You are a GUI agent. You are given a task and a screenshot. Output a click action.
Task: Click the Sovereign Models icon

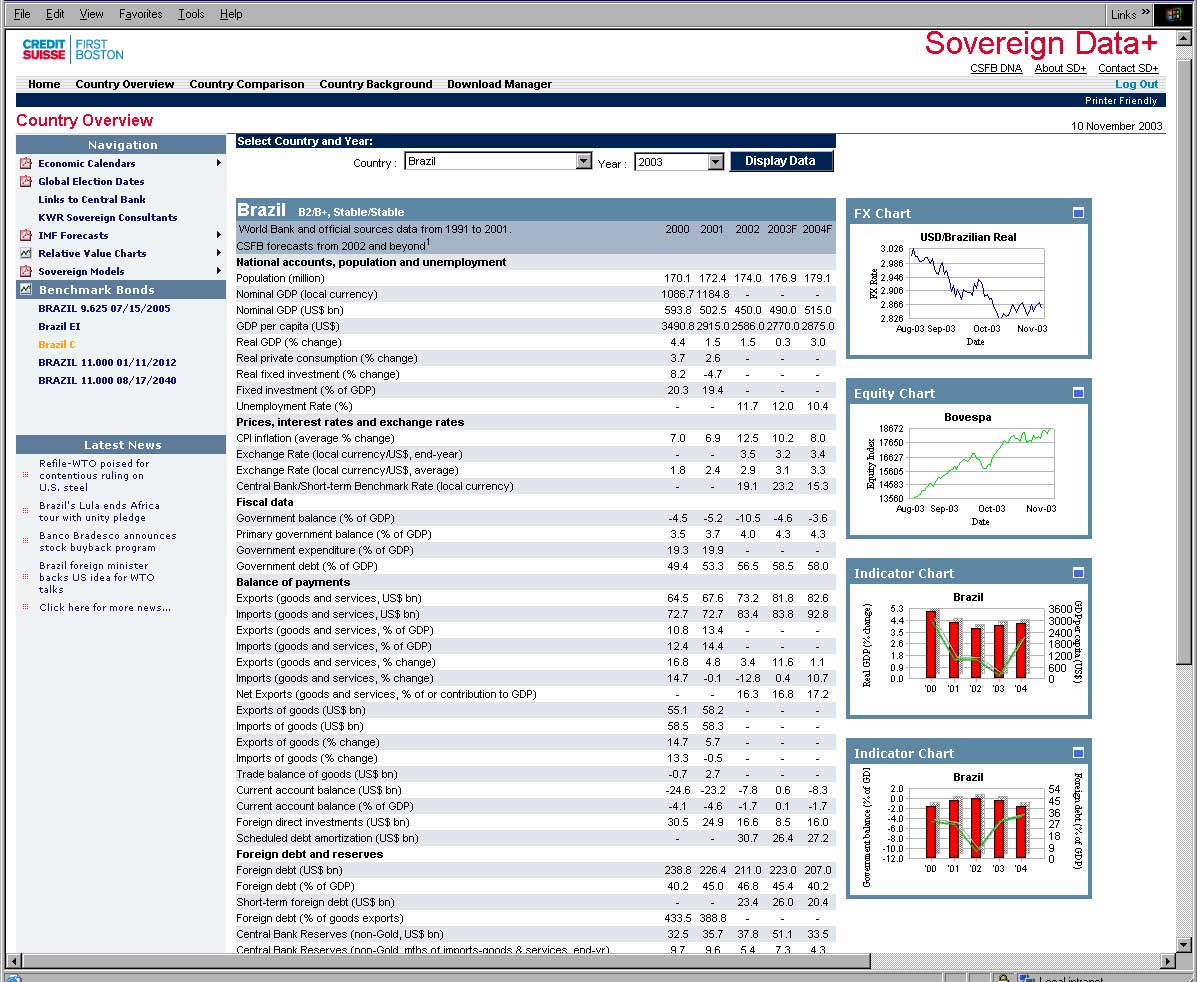click(x=26, y=271)
